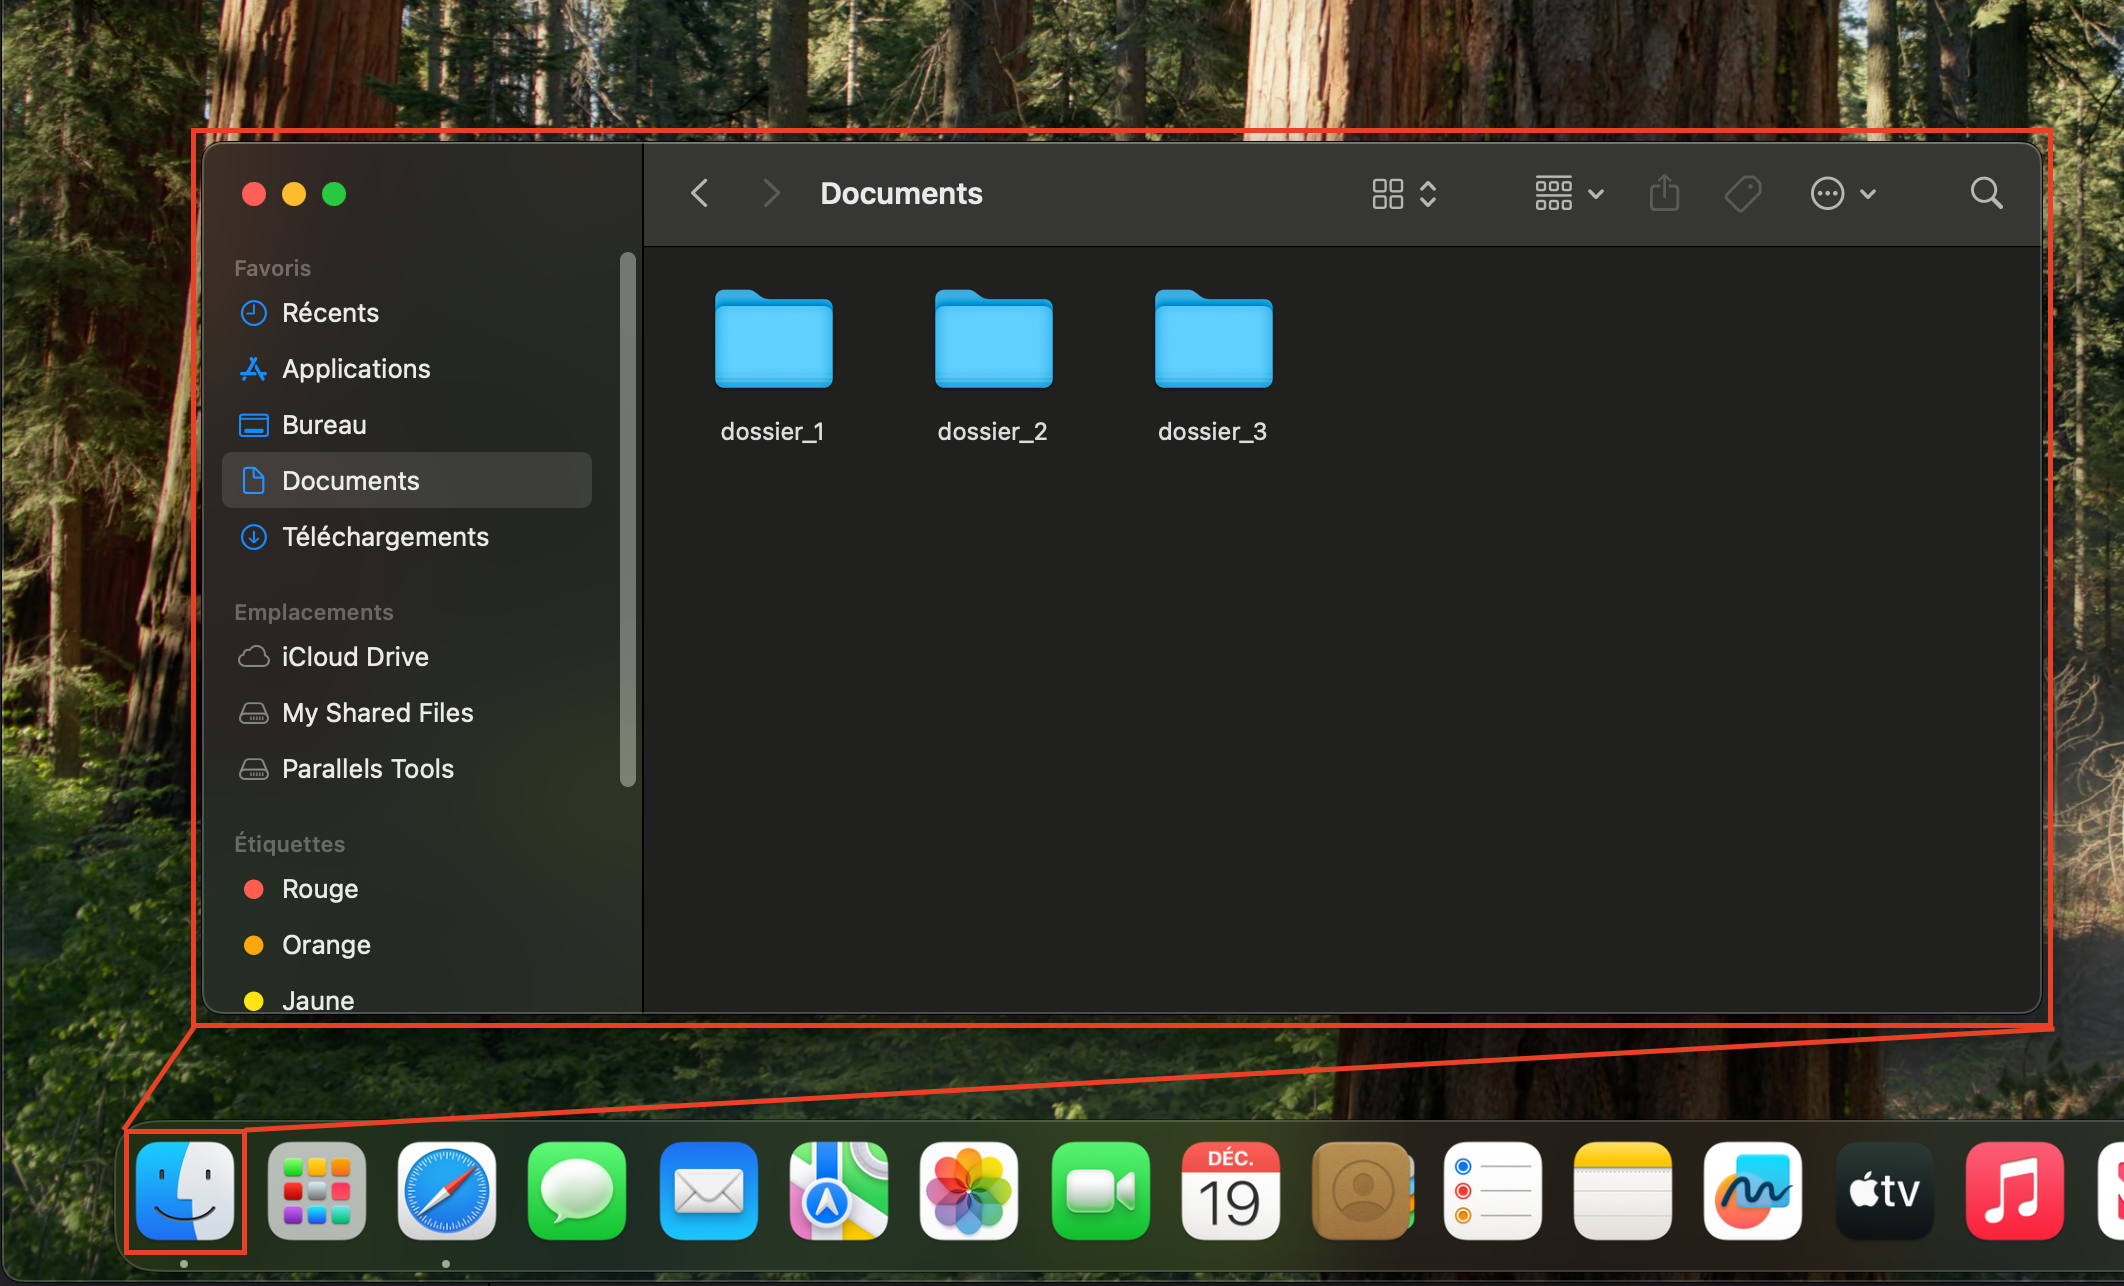2124x1286 pixels.
Task: Launch Photos from the Dock
Action: tap(969, 1191)
